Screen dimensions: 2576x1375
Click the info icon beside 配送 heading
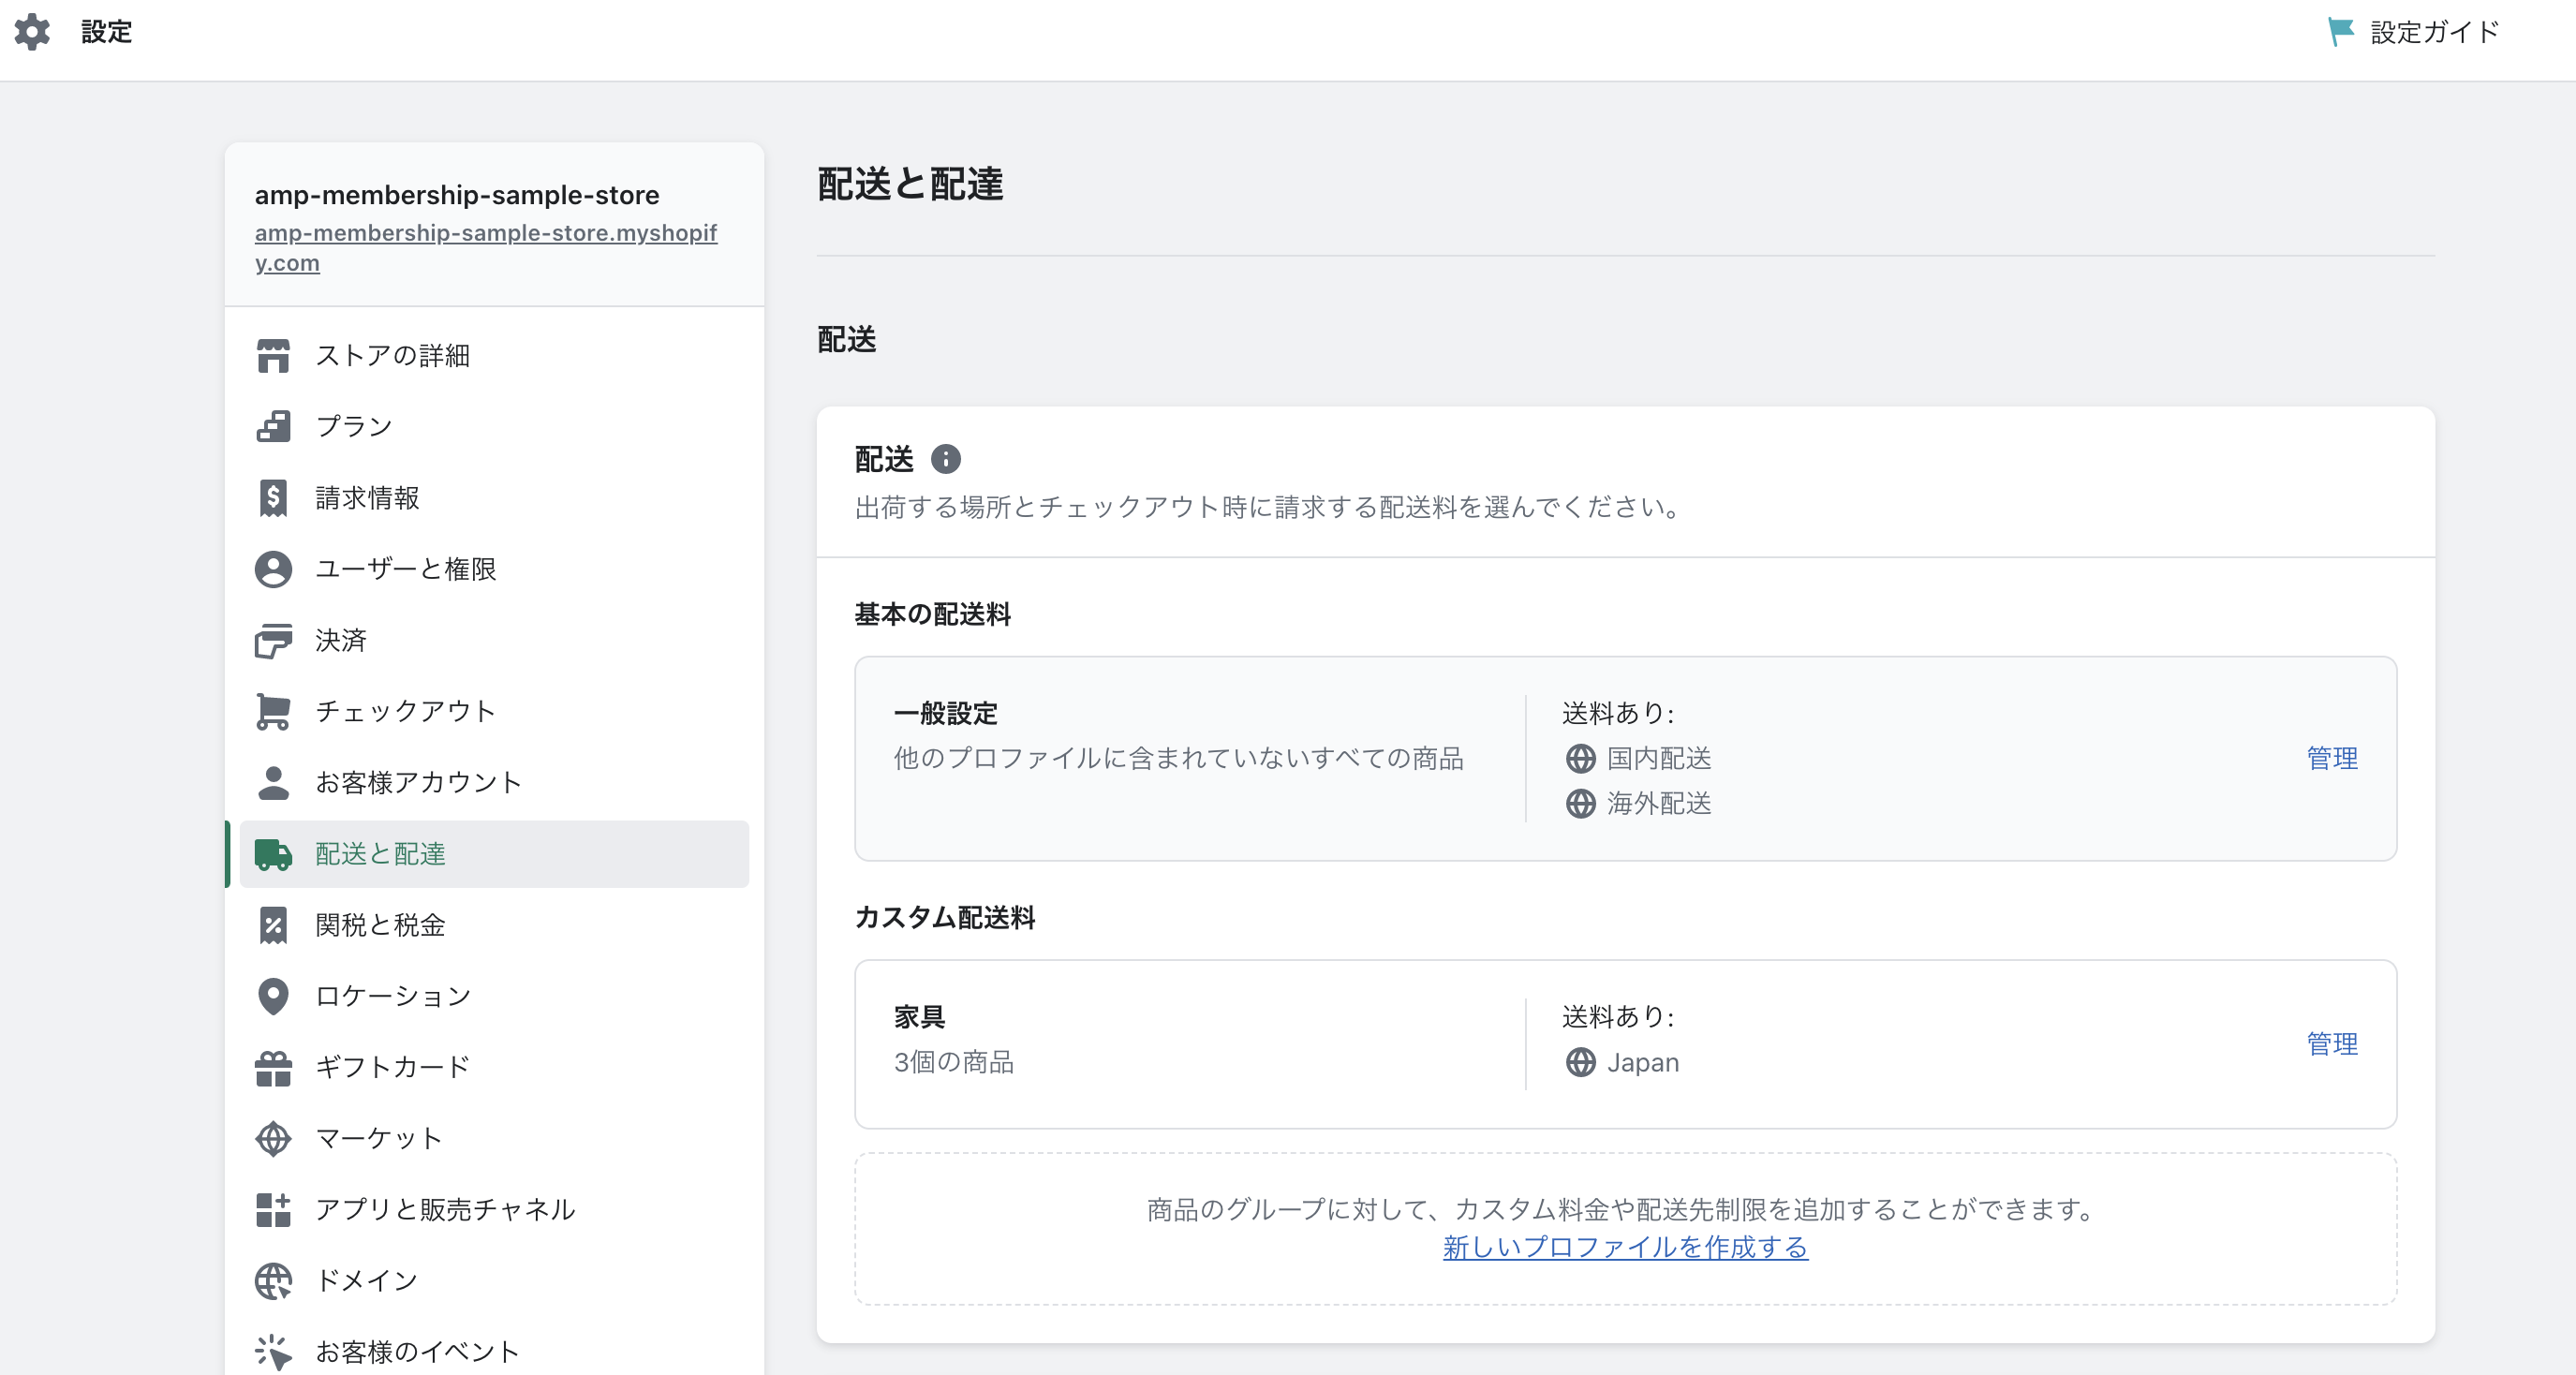(945, 459)
